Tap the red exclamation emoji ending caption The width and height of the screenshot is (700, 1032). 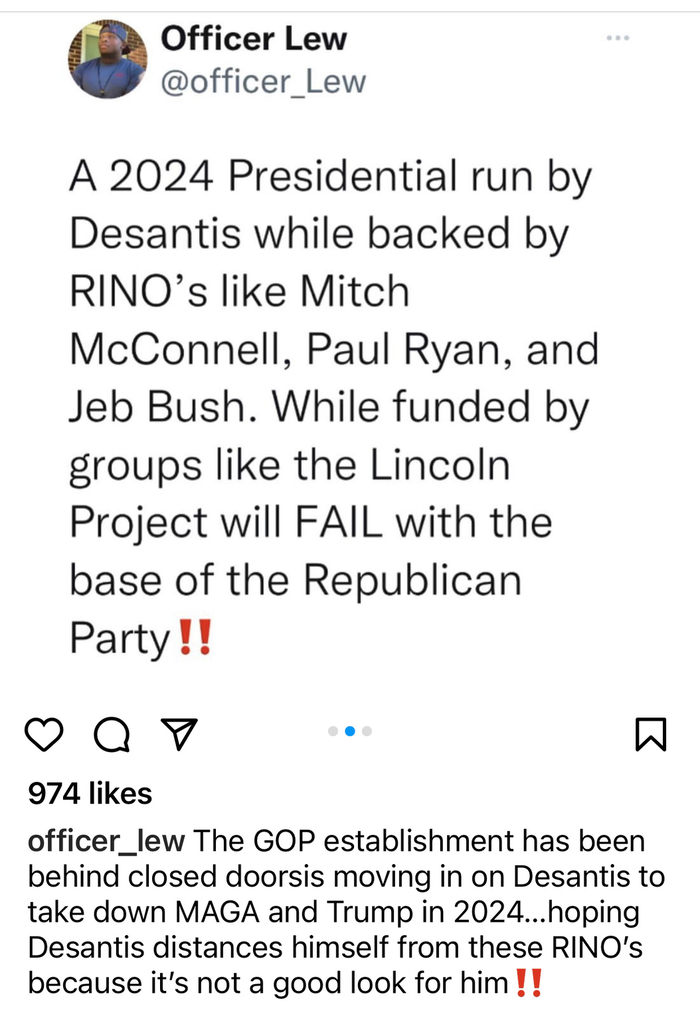click(x=527, y=983)
